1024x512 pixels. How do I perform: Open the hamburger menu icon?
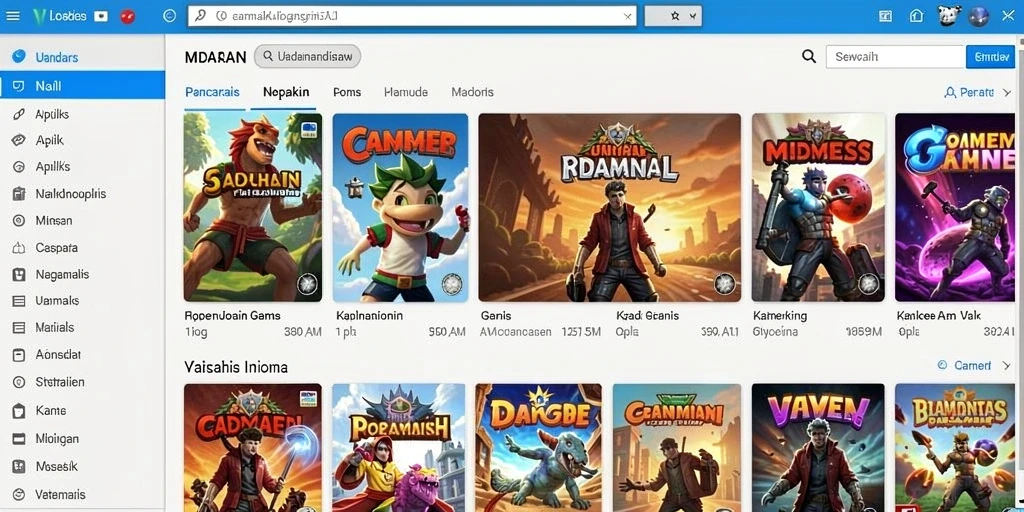click(12, 16)
